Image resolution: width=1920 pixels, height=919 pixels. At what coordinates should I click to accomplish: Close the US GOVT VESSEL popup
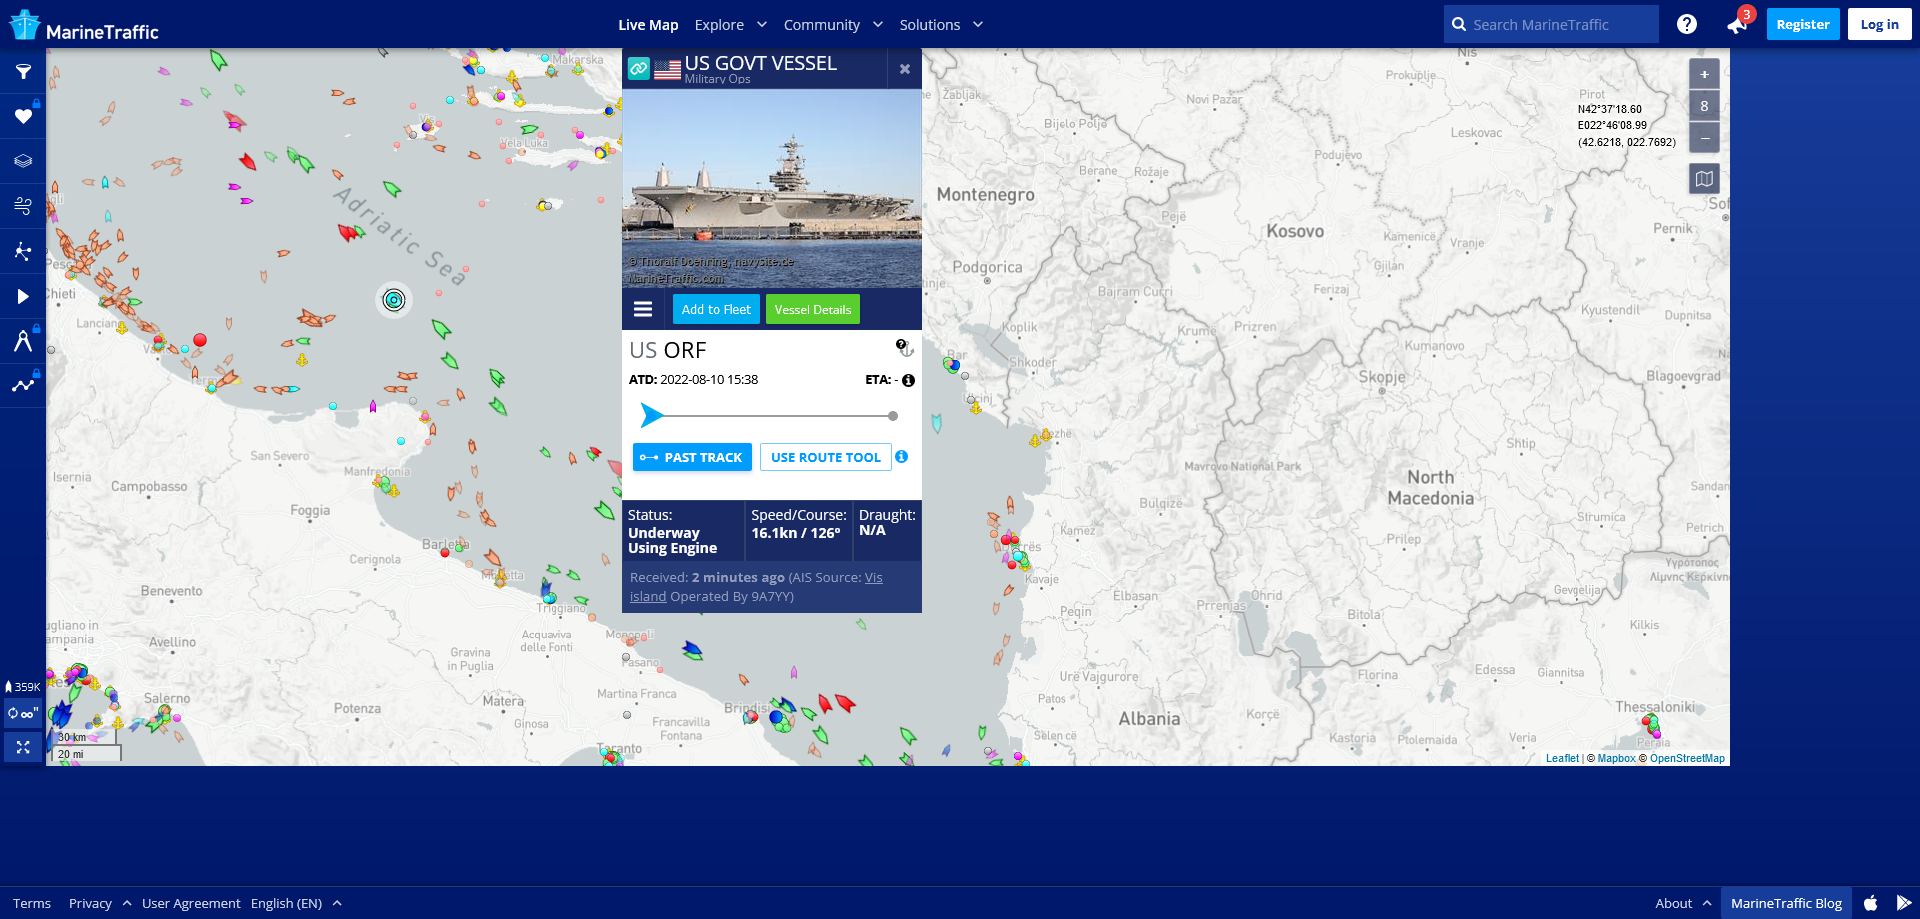pyautogui.click(x=904, y=69)
